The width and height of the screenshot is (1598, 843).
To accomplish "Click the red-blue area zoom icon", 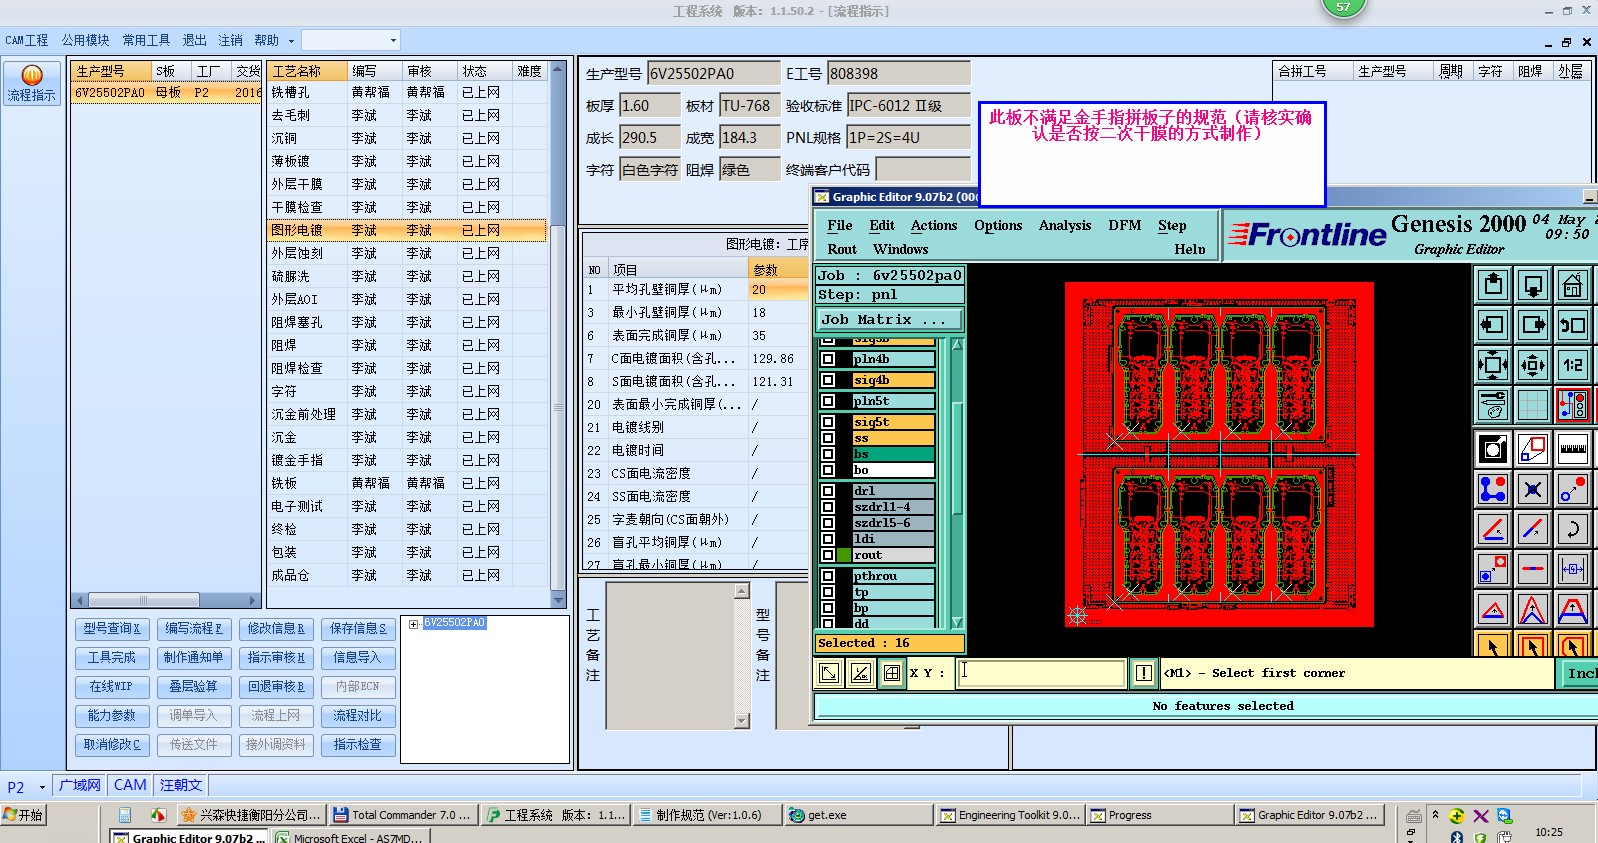I will pos(1533,449).
